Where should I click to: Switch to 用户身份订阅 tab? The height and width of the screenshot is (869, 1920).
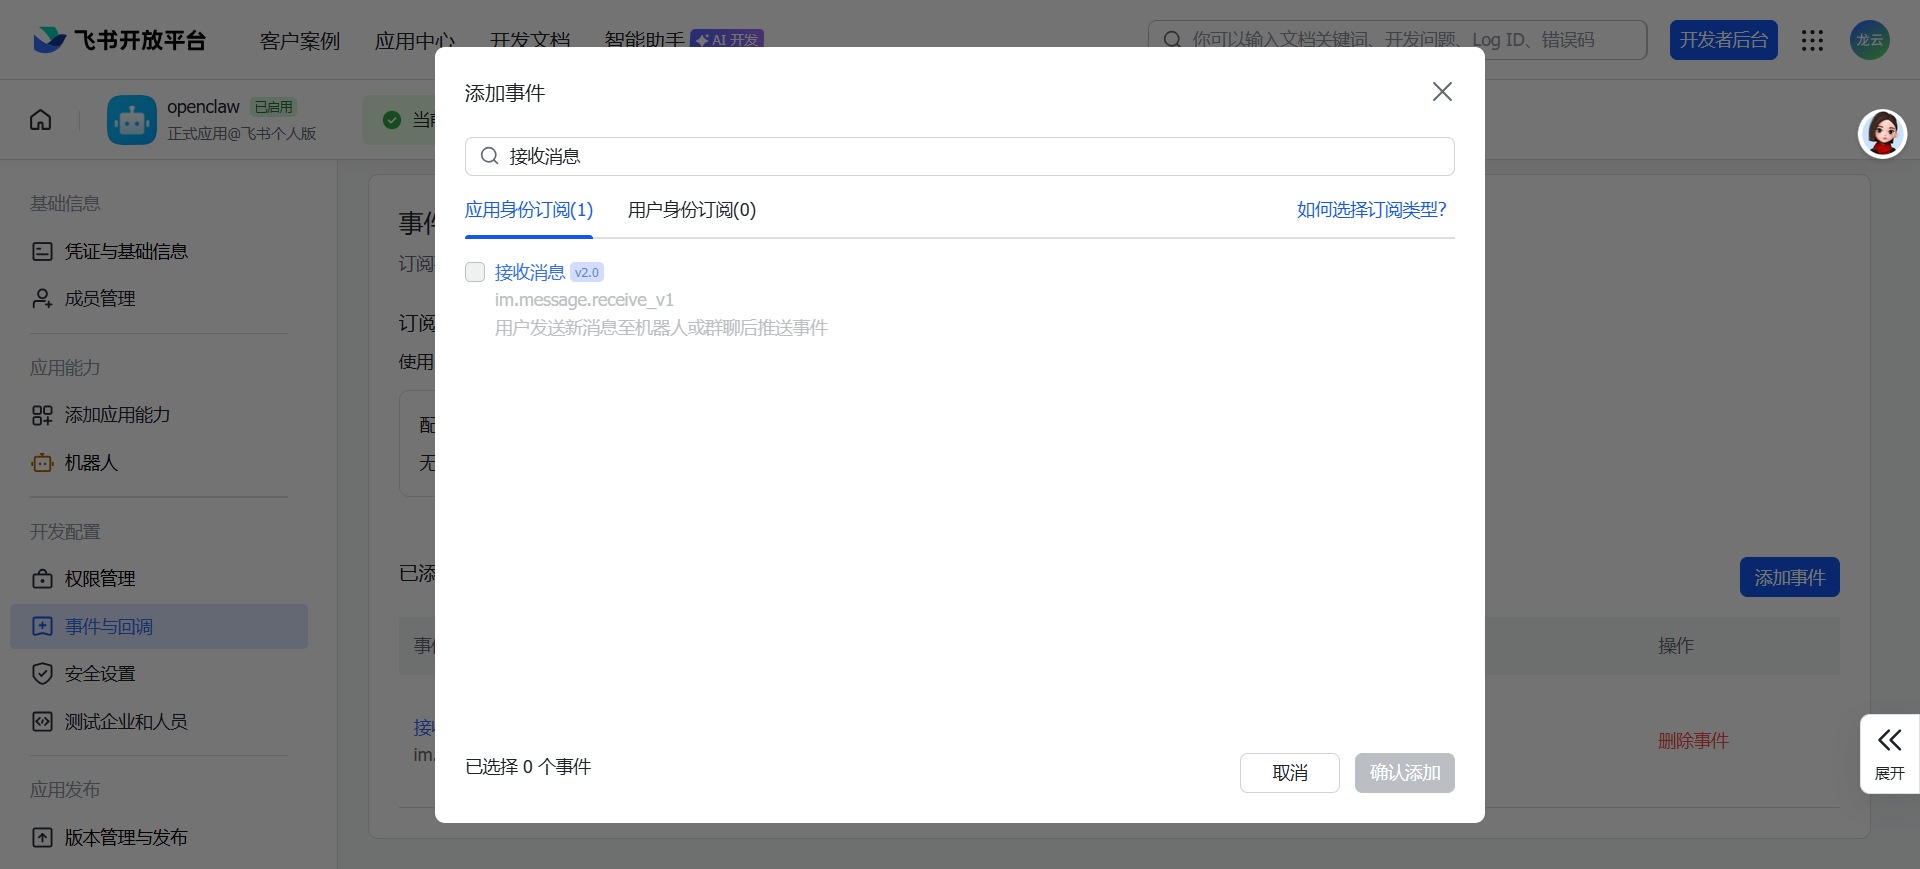pyautogui.click(x=691, y=210)
